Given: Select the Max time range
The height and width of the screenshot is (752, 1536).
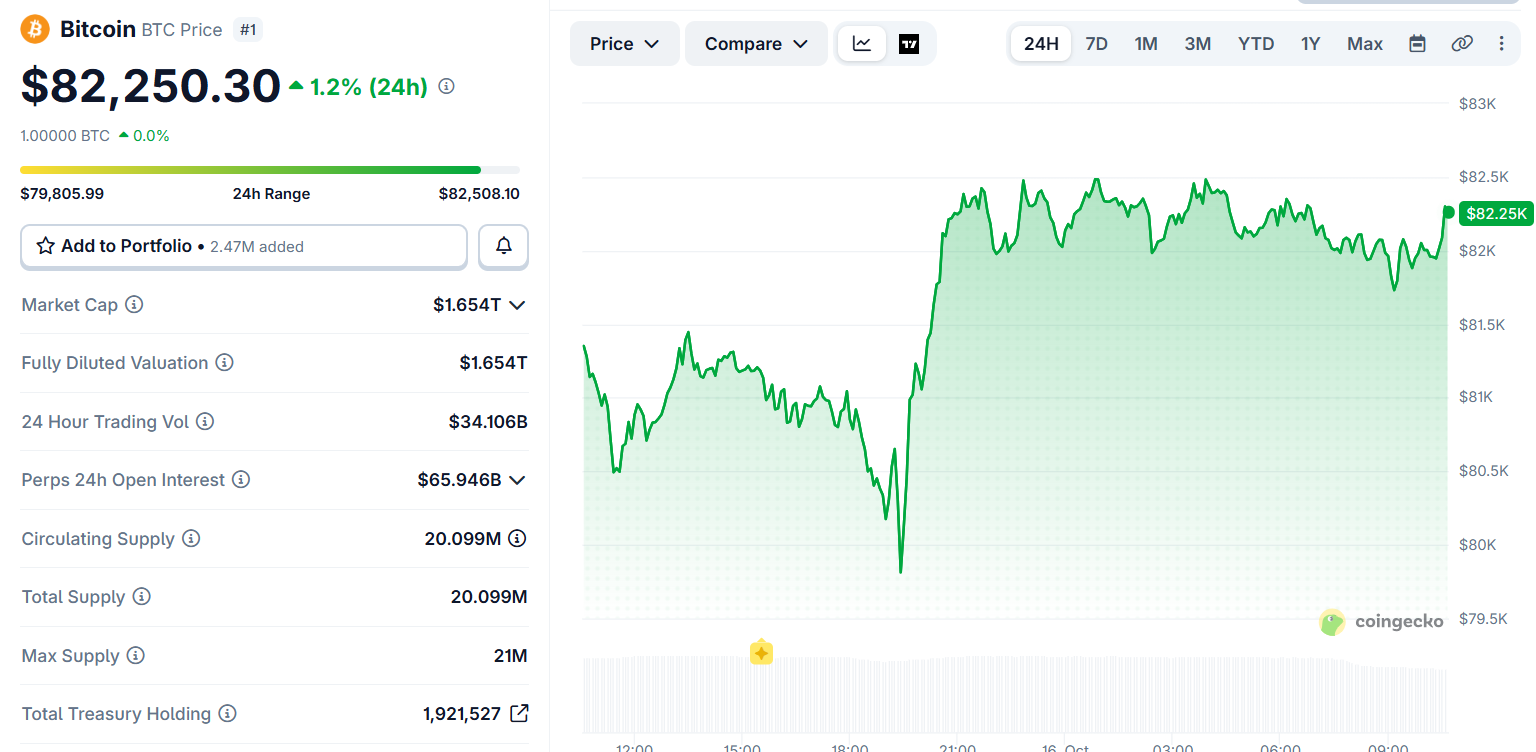Looking at the screenshot, I should tap(1365, 44).
